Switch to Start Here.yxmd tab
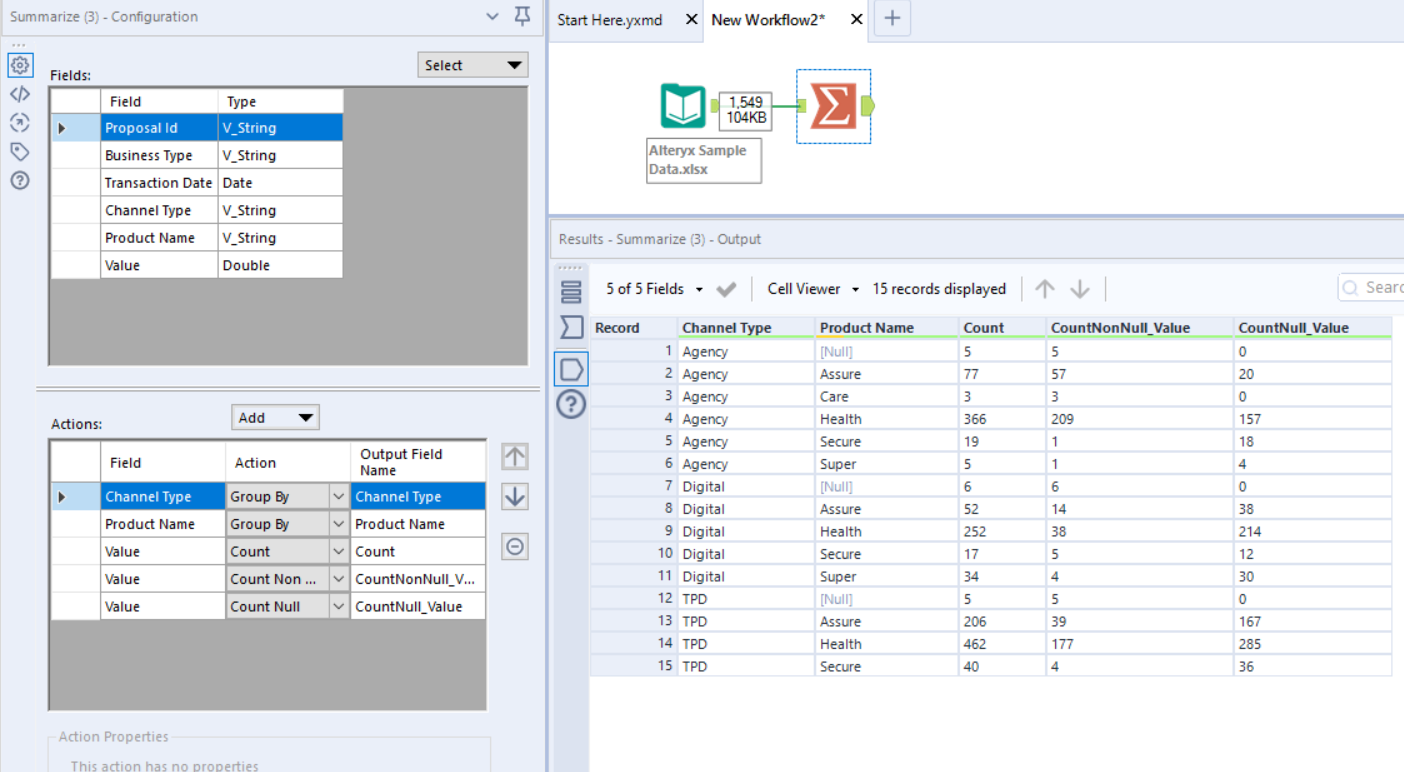 [610, 20]
